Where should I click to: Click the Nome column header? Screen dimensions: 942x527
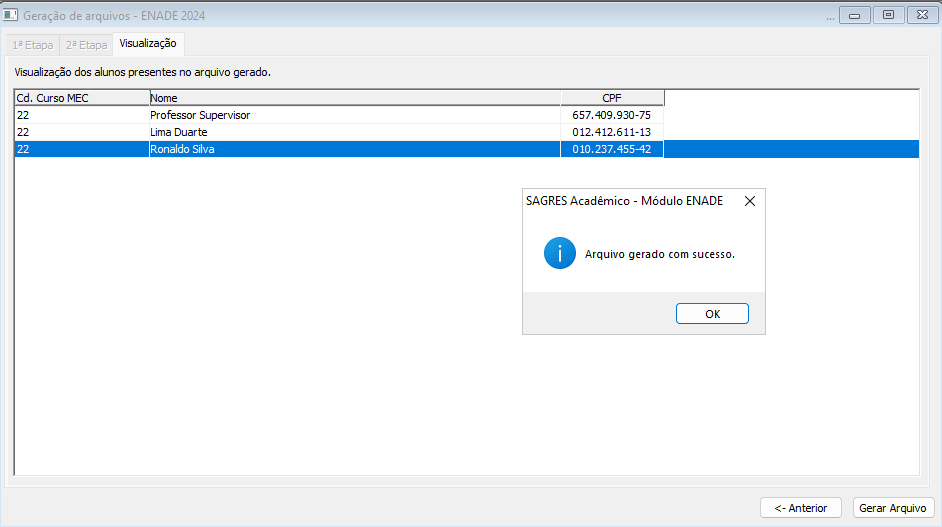(x=355, y=98)
